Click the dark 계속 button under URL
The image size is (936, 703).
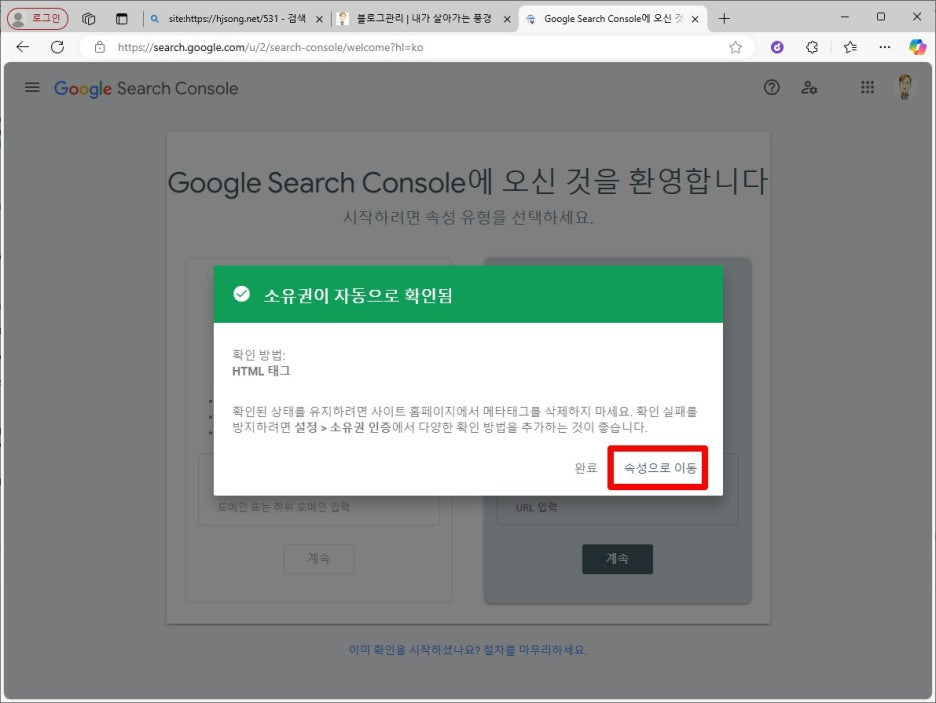click(x=617, y=559)
